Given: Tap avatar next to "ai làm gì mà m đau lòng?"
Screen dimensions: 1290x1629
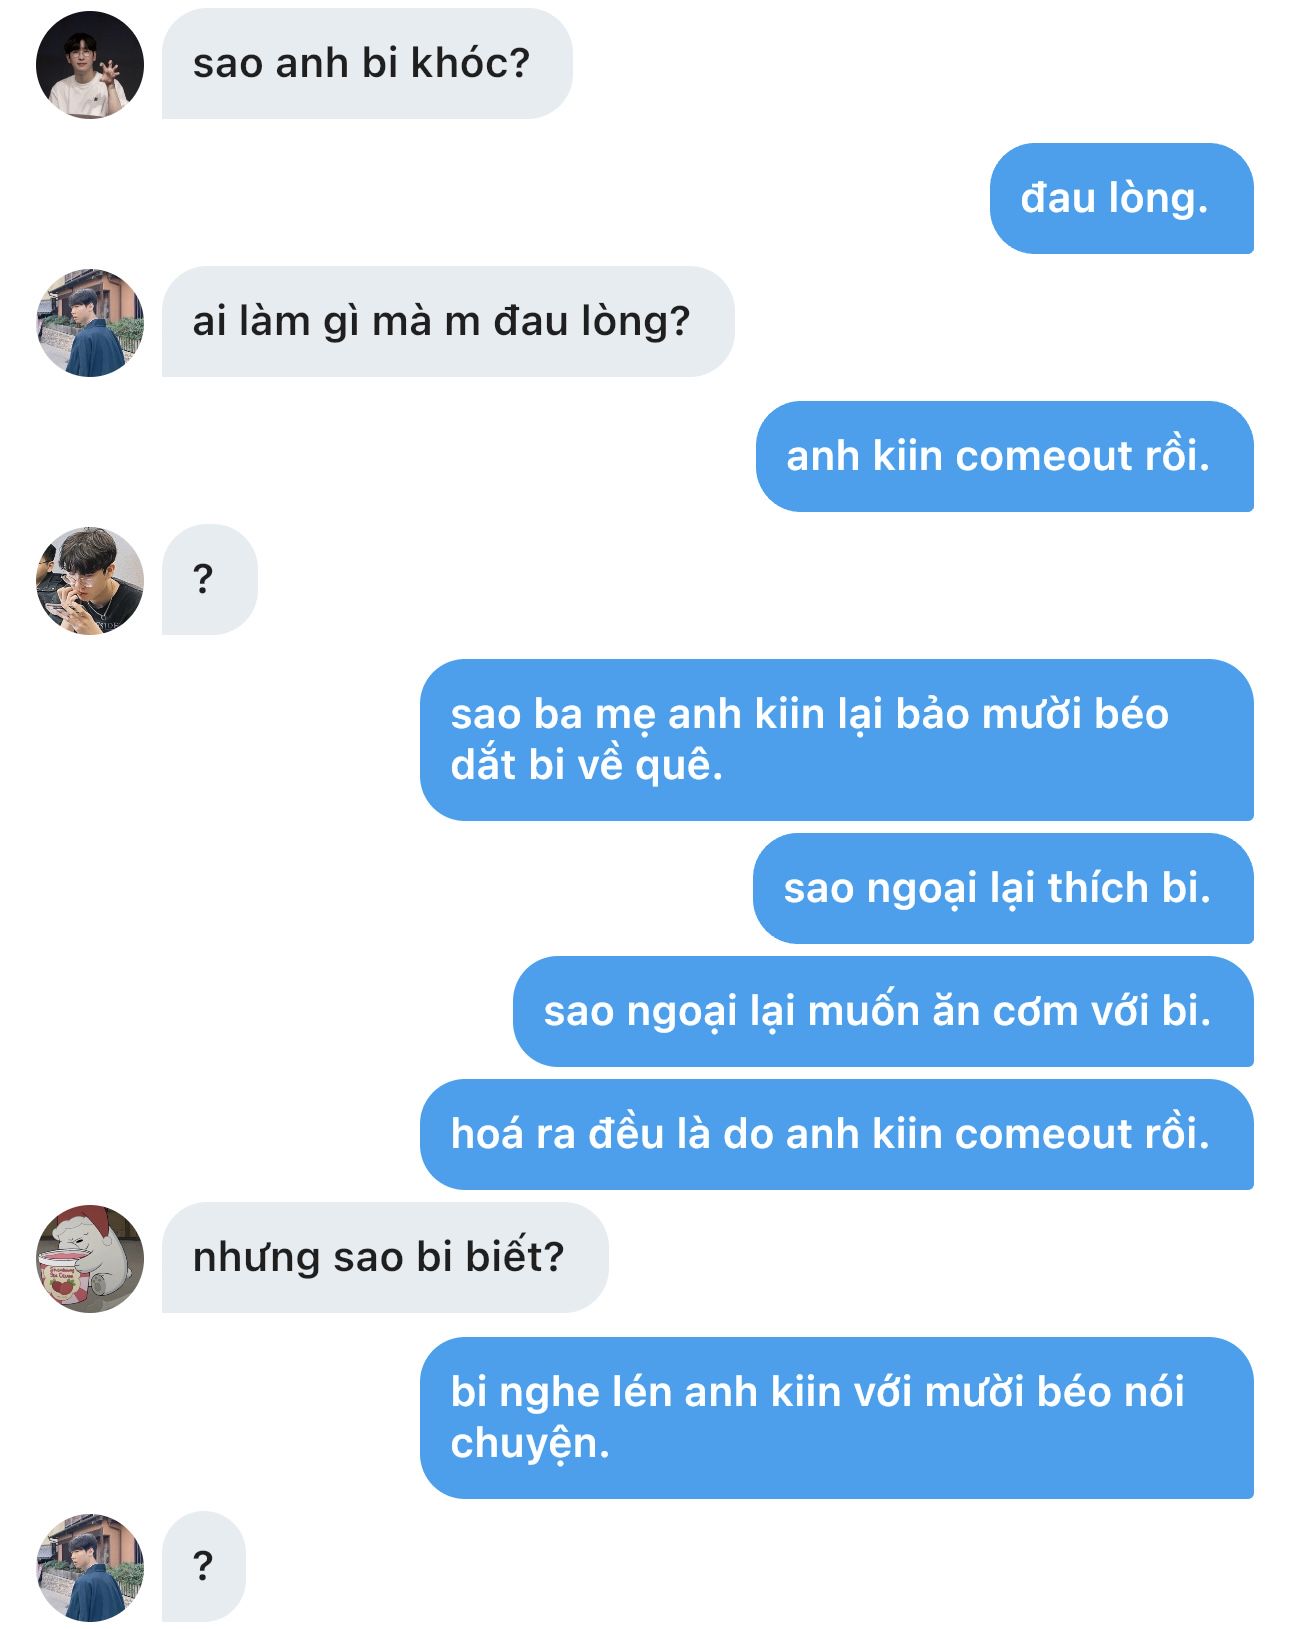Looking at the screenshot, I should coord(90,323).
